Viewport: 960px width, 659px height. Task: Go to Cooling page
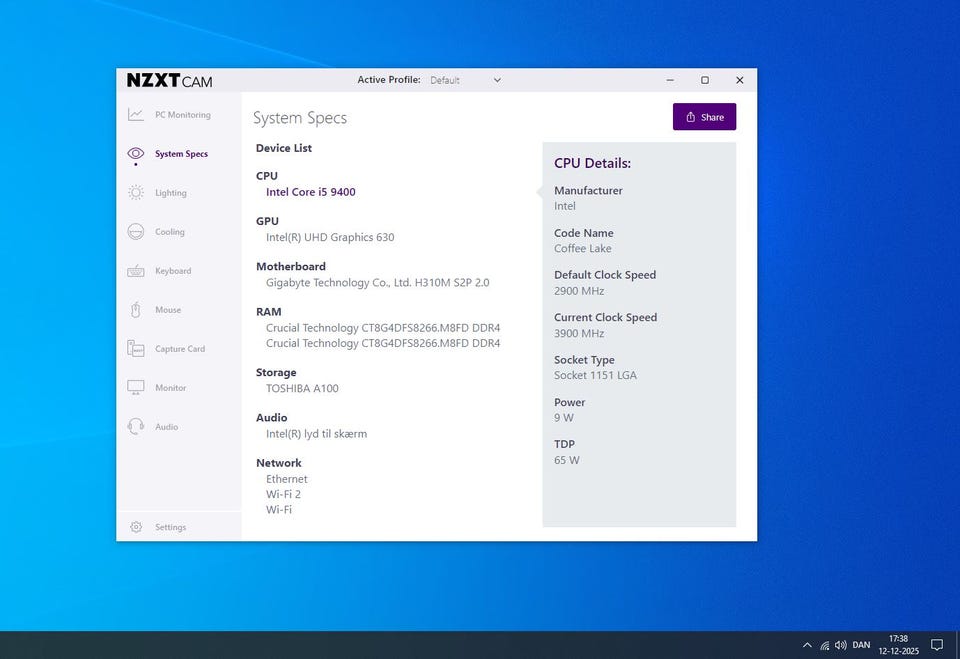170,232
